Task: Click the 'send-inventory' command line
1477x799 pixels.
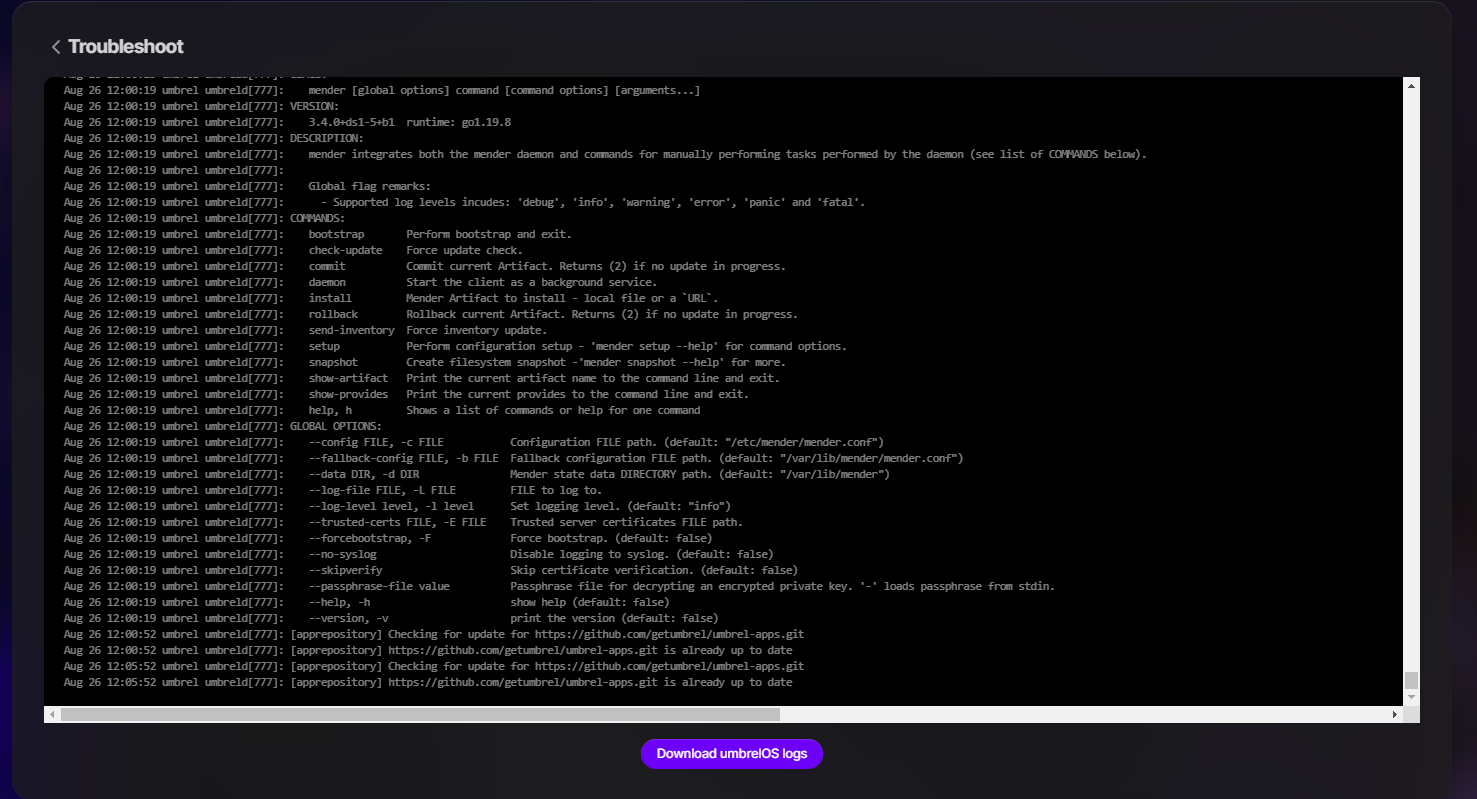Action: (x=305, y=330)
